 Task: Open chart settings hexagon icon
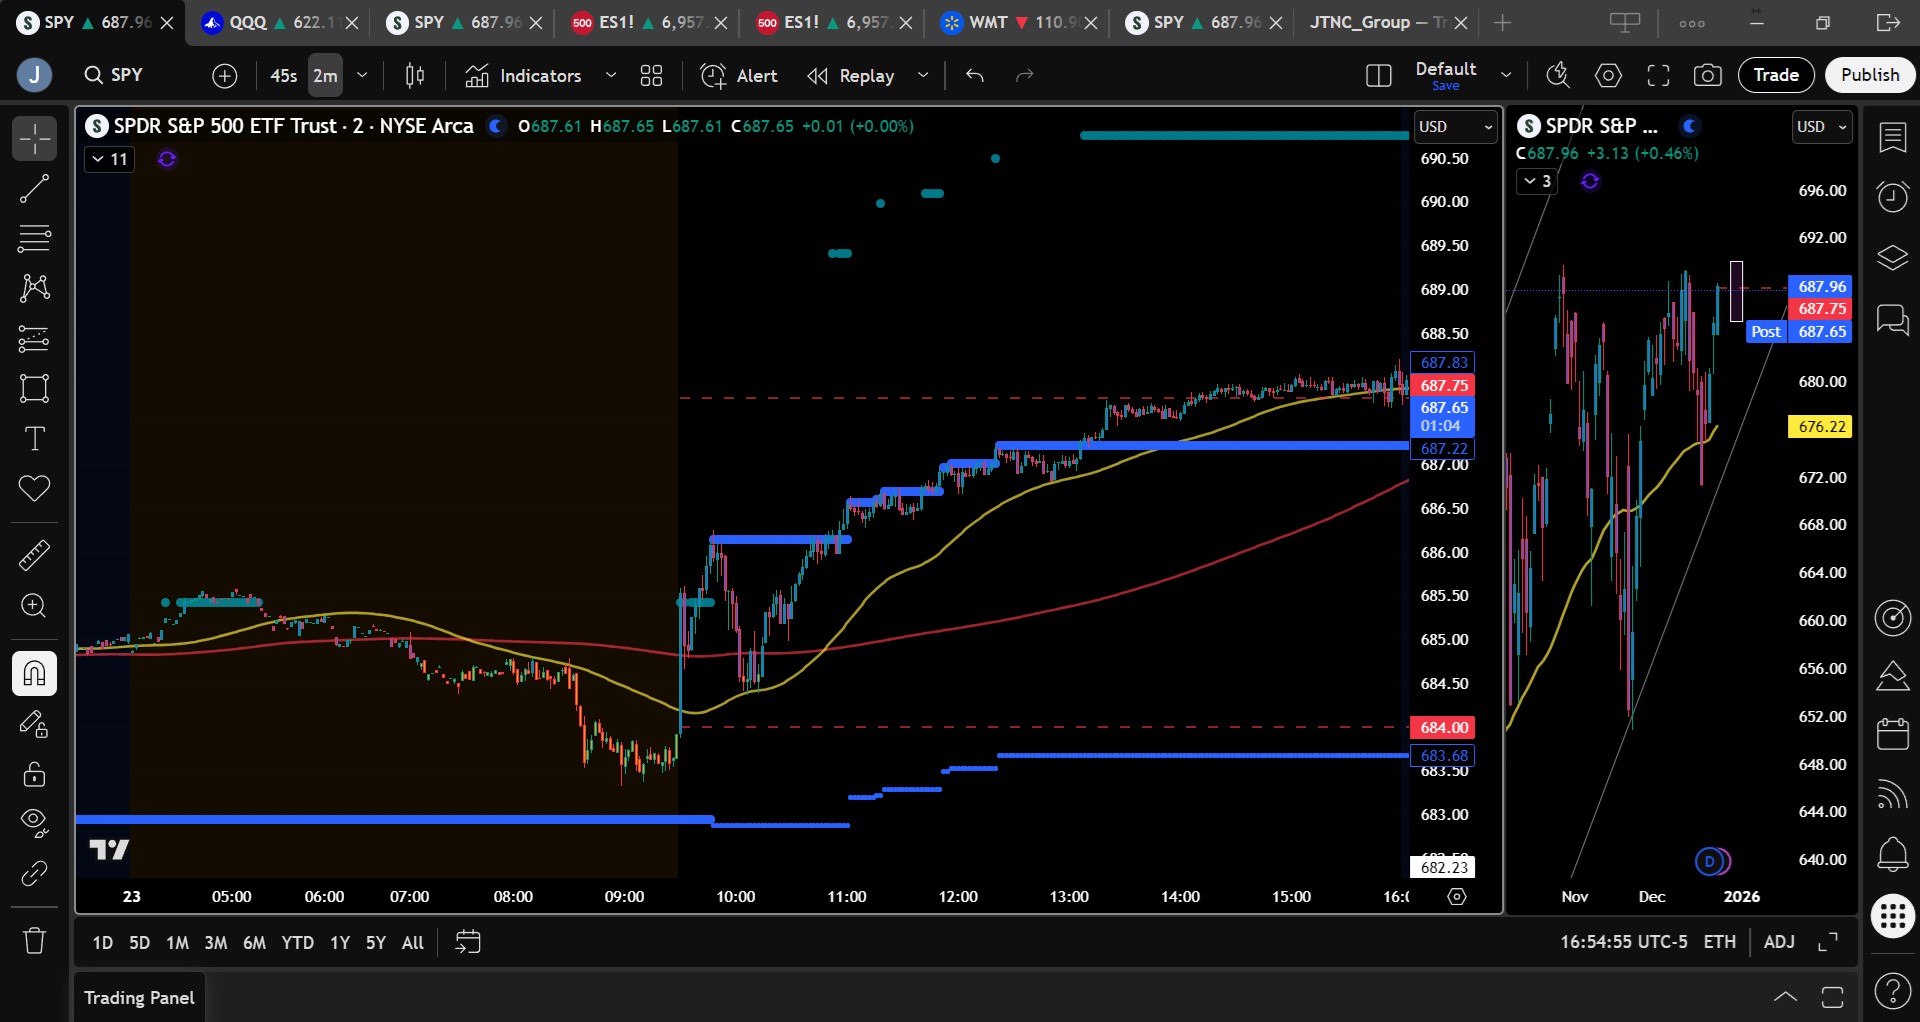click(x=1608, y=76)
